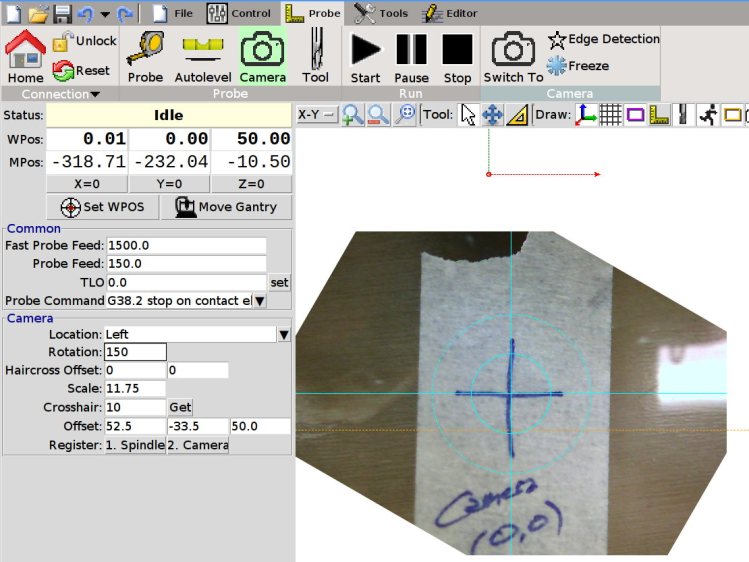The height and width of the screenshot is (562, 749).
Task: Select the tape-measure Probe icon
Action: click(145, 55)
